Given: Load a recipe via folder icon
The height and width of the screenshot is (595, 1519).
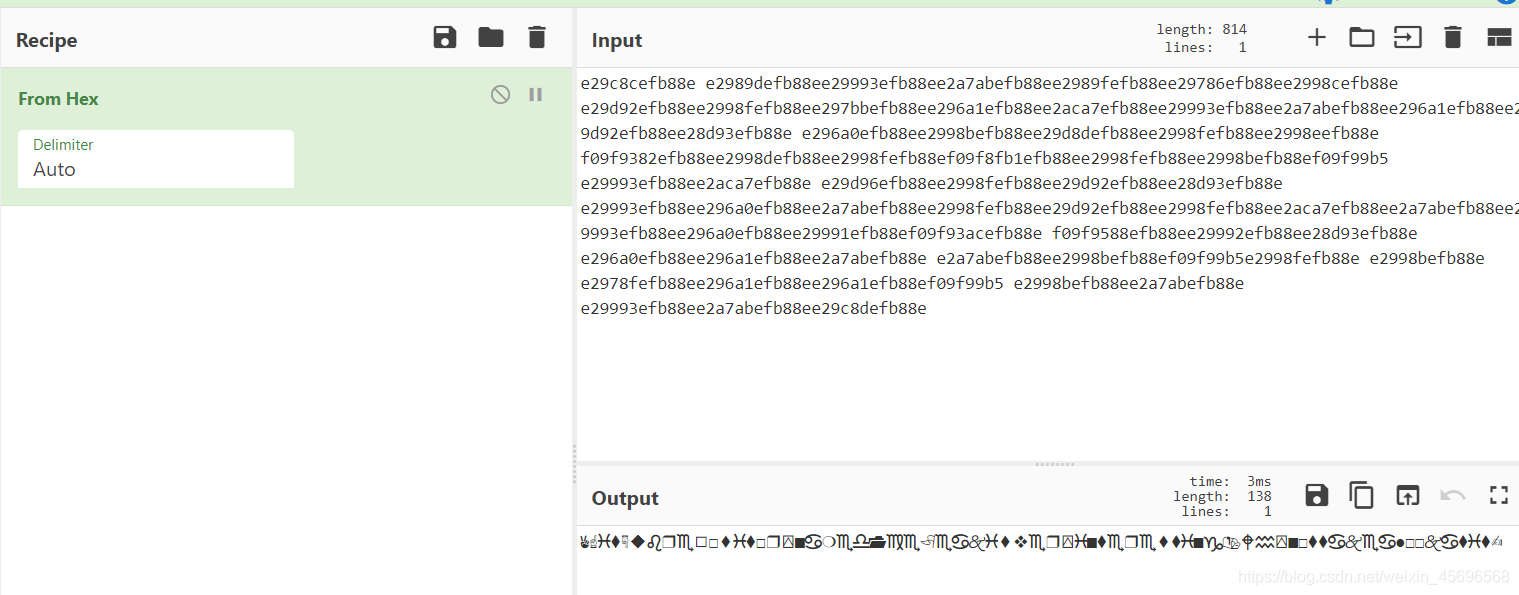Looking at the screenshot, I should (x=491, y=38).
